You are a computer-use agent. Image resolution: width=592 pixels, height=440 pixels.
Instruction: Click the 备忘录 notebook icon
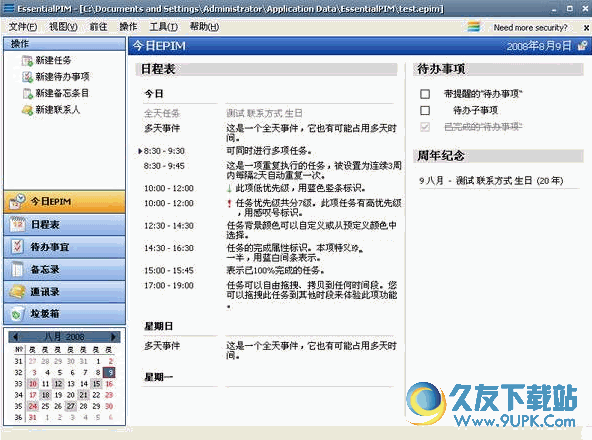click(17, 269)
